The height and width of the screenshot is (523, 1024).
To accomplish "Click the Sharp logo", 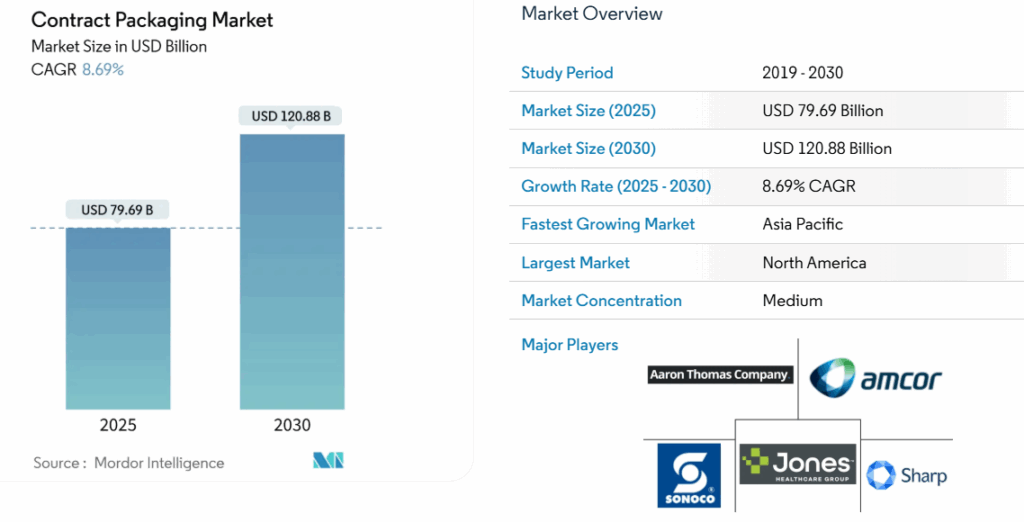I will [x=906, y=475].
